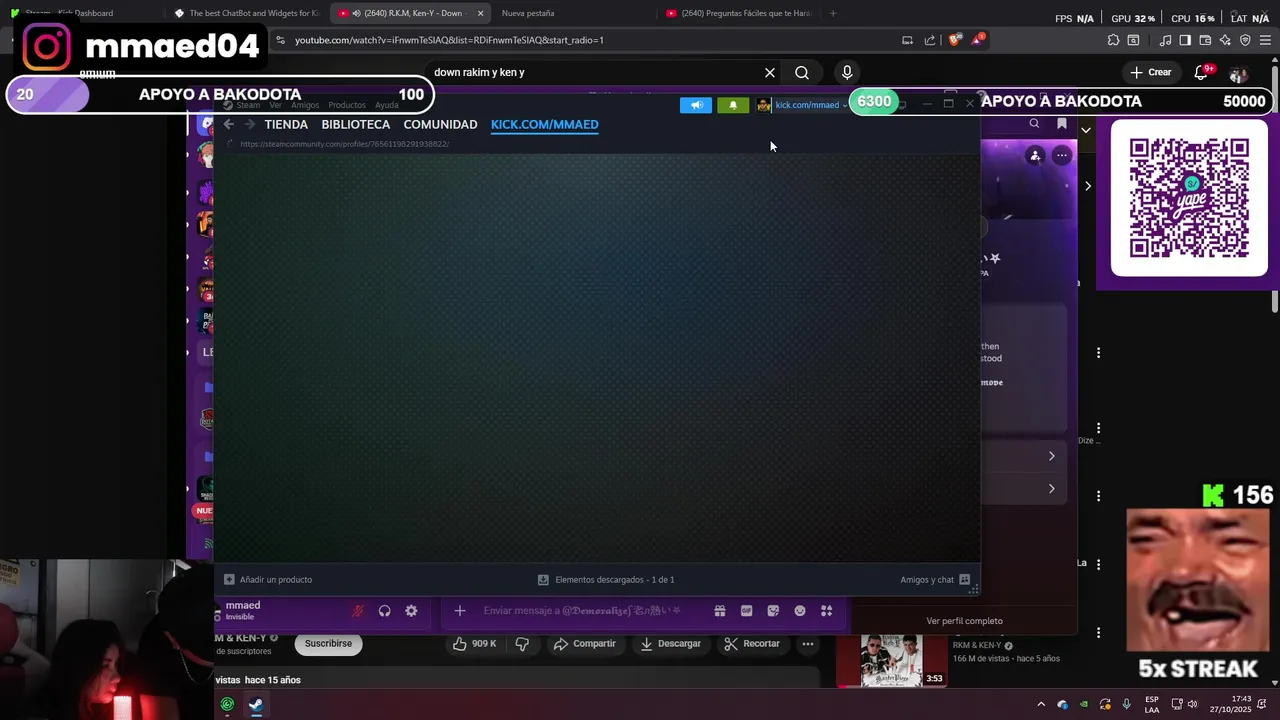Open COMUNIDAD tab in Steam
This screenshot has height=720, width=1280.
(440, 124)
